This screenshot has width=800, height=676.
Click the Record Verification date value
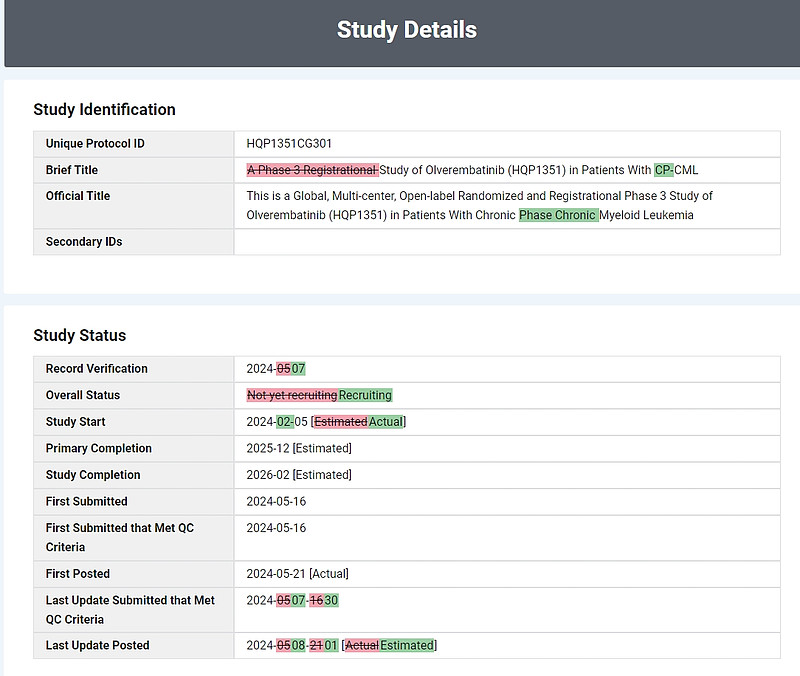coord(276,369)
